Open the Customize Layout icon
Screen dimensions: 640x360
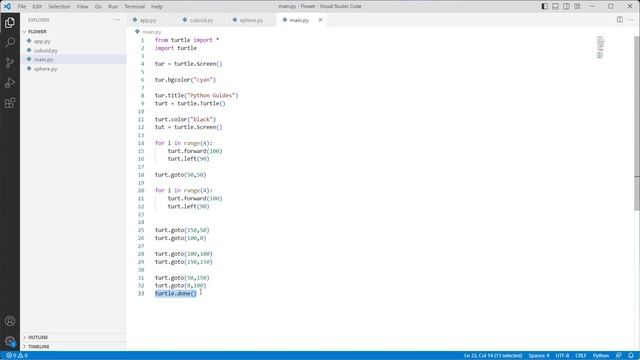point(577,6)
